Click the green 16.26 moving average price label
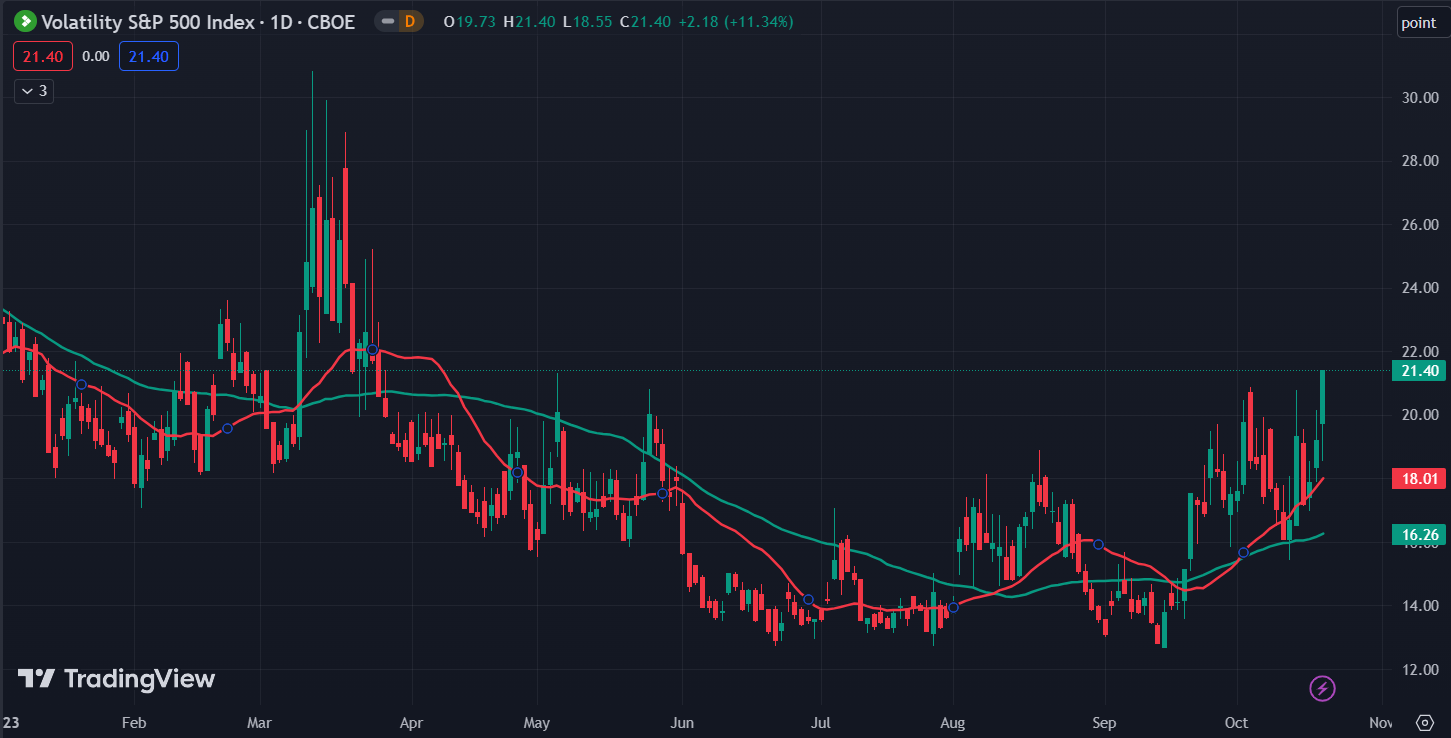1451x738 pixels. pyautogui.click(x=1419, y=536)
